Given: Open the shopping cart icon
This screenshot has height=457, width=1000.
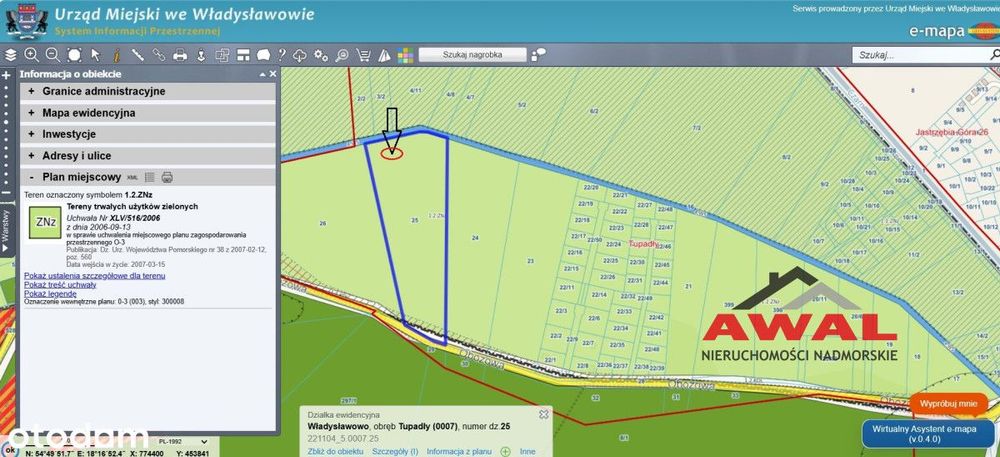Looking at the screenshot, I should 364,55.
